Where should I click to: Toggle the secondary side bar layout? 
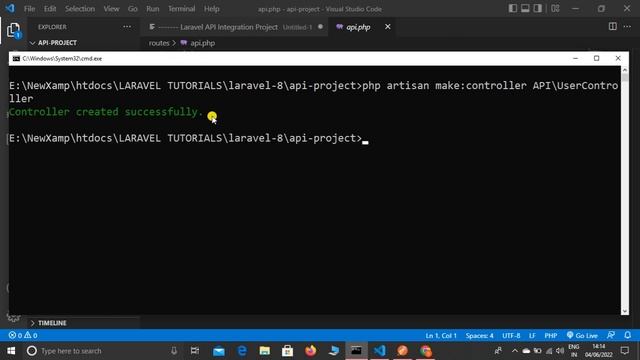pyautogui.click(x=538, y=9)
